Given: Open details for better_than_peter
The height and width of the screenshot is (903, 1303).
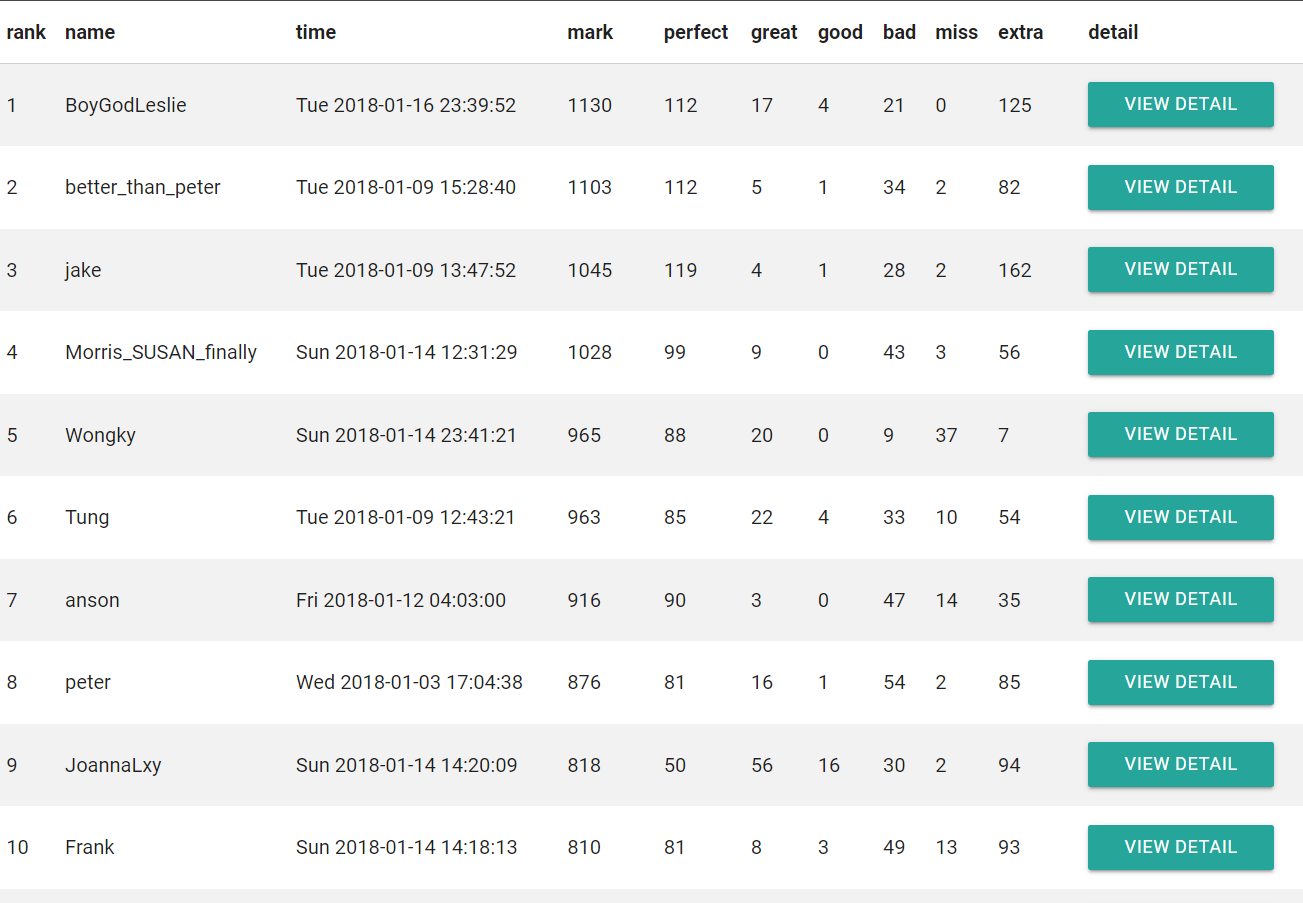Looking at the screenshot, I should click(x=1180, y=187).
